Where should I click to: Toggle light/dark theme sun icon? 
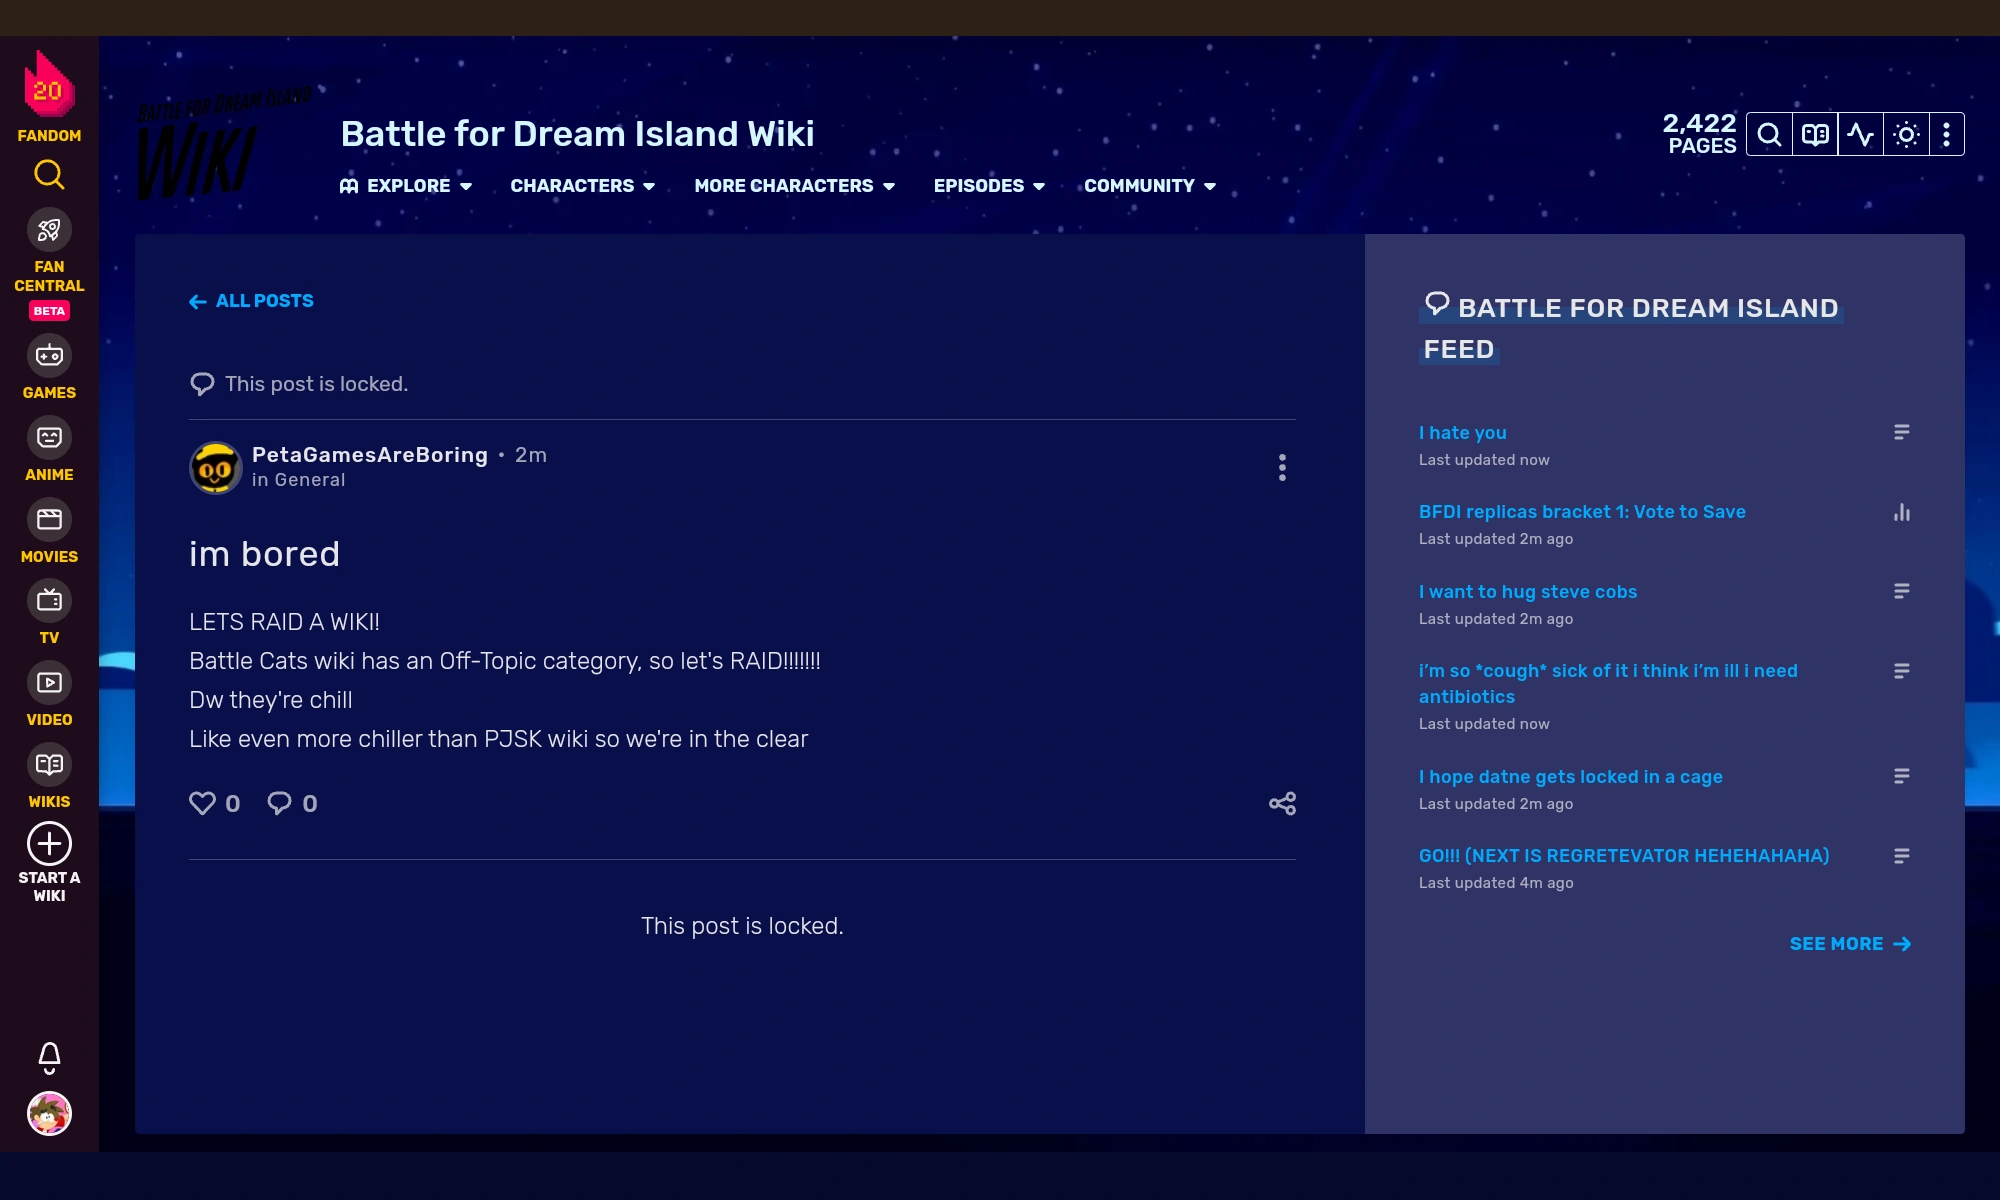click(x=1906, y=135)
